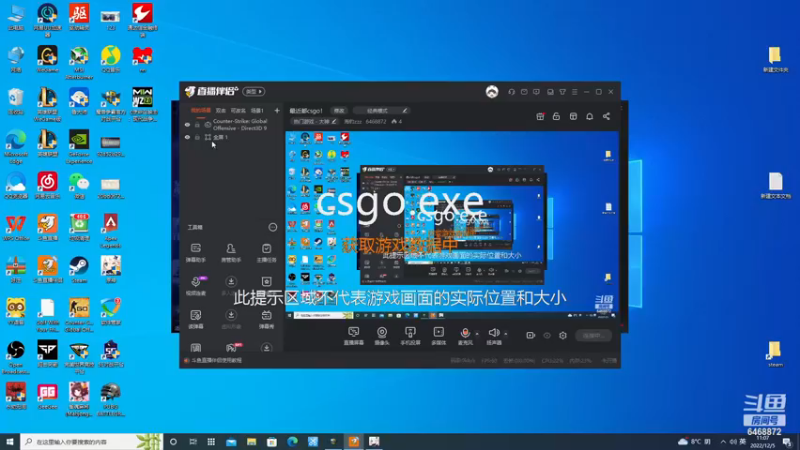Open the 弹幕秀 tool

266,319
